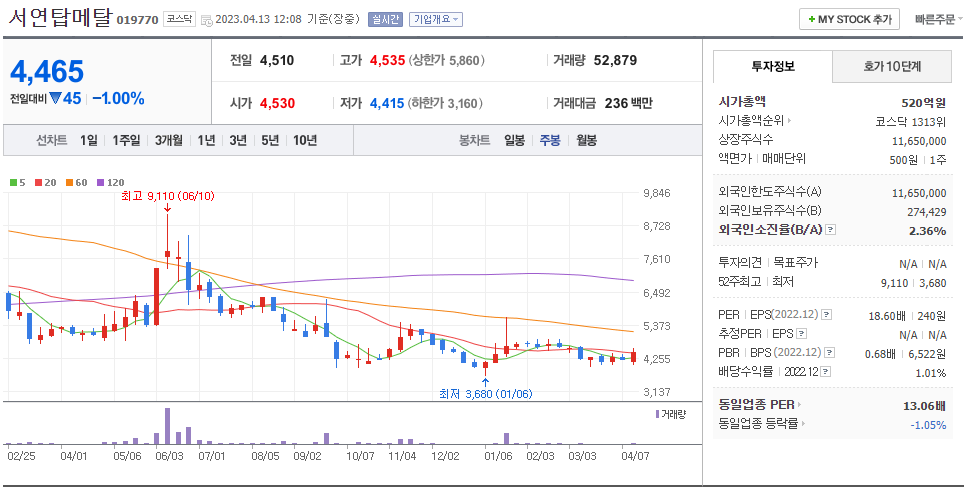
Task: Click help icon next to PER EPS(2022.12)
Action: [x=826, y=315]
